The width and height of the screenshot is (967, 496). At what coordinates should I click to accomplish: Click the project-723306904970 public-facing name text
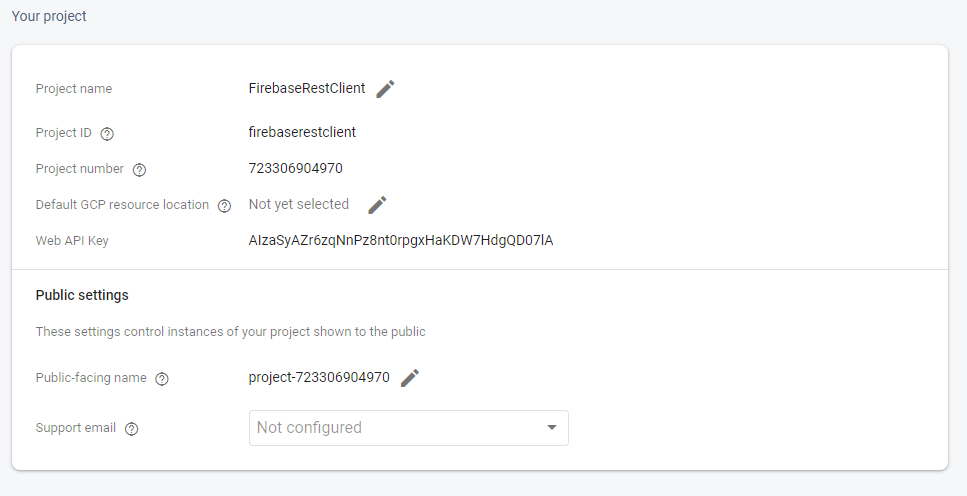click(319, 378)
